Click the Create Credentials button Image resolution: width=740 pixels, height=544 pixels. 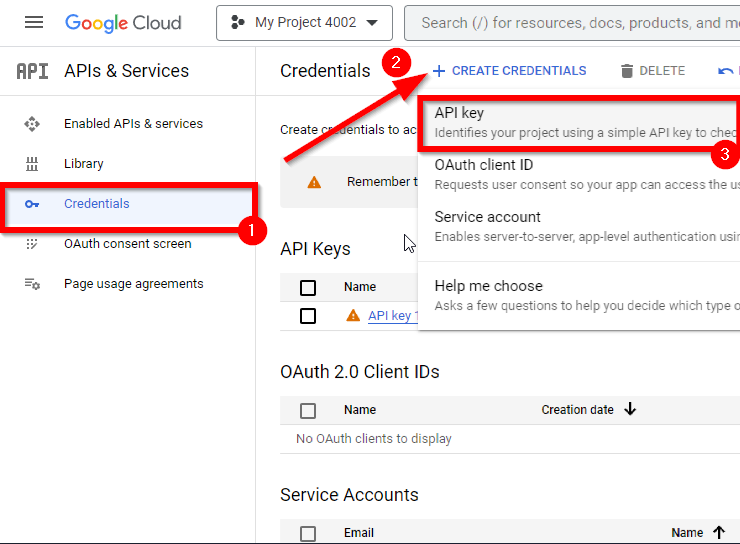pyautogui.click(x=510, y=71)
